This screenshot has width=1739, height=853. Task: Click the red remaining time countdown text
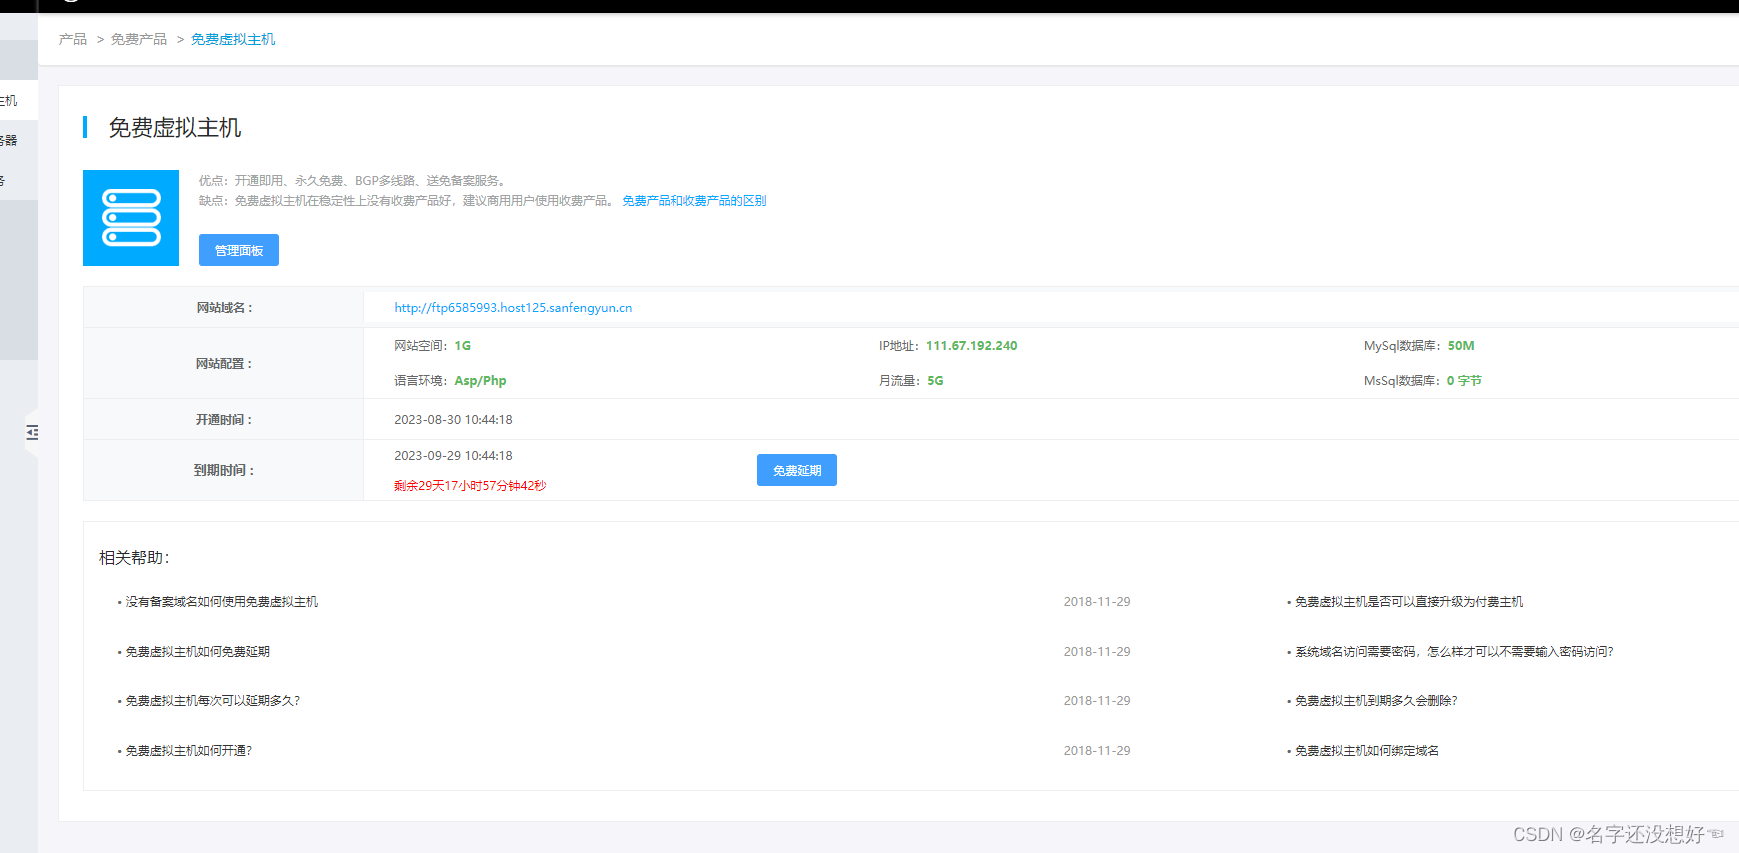470,486
